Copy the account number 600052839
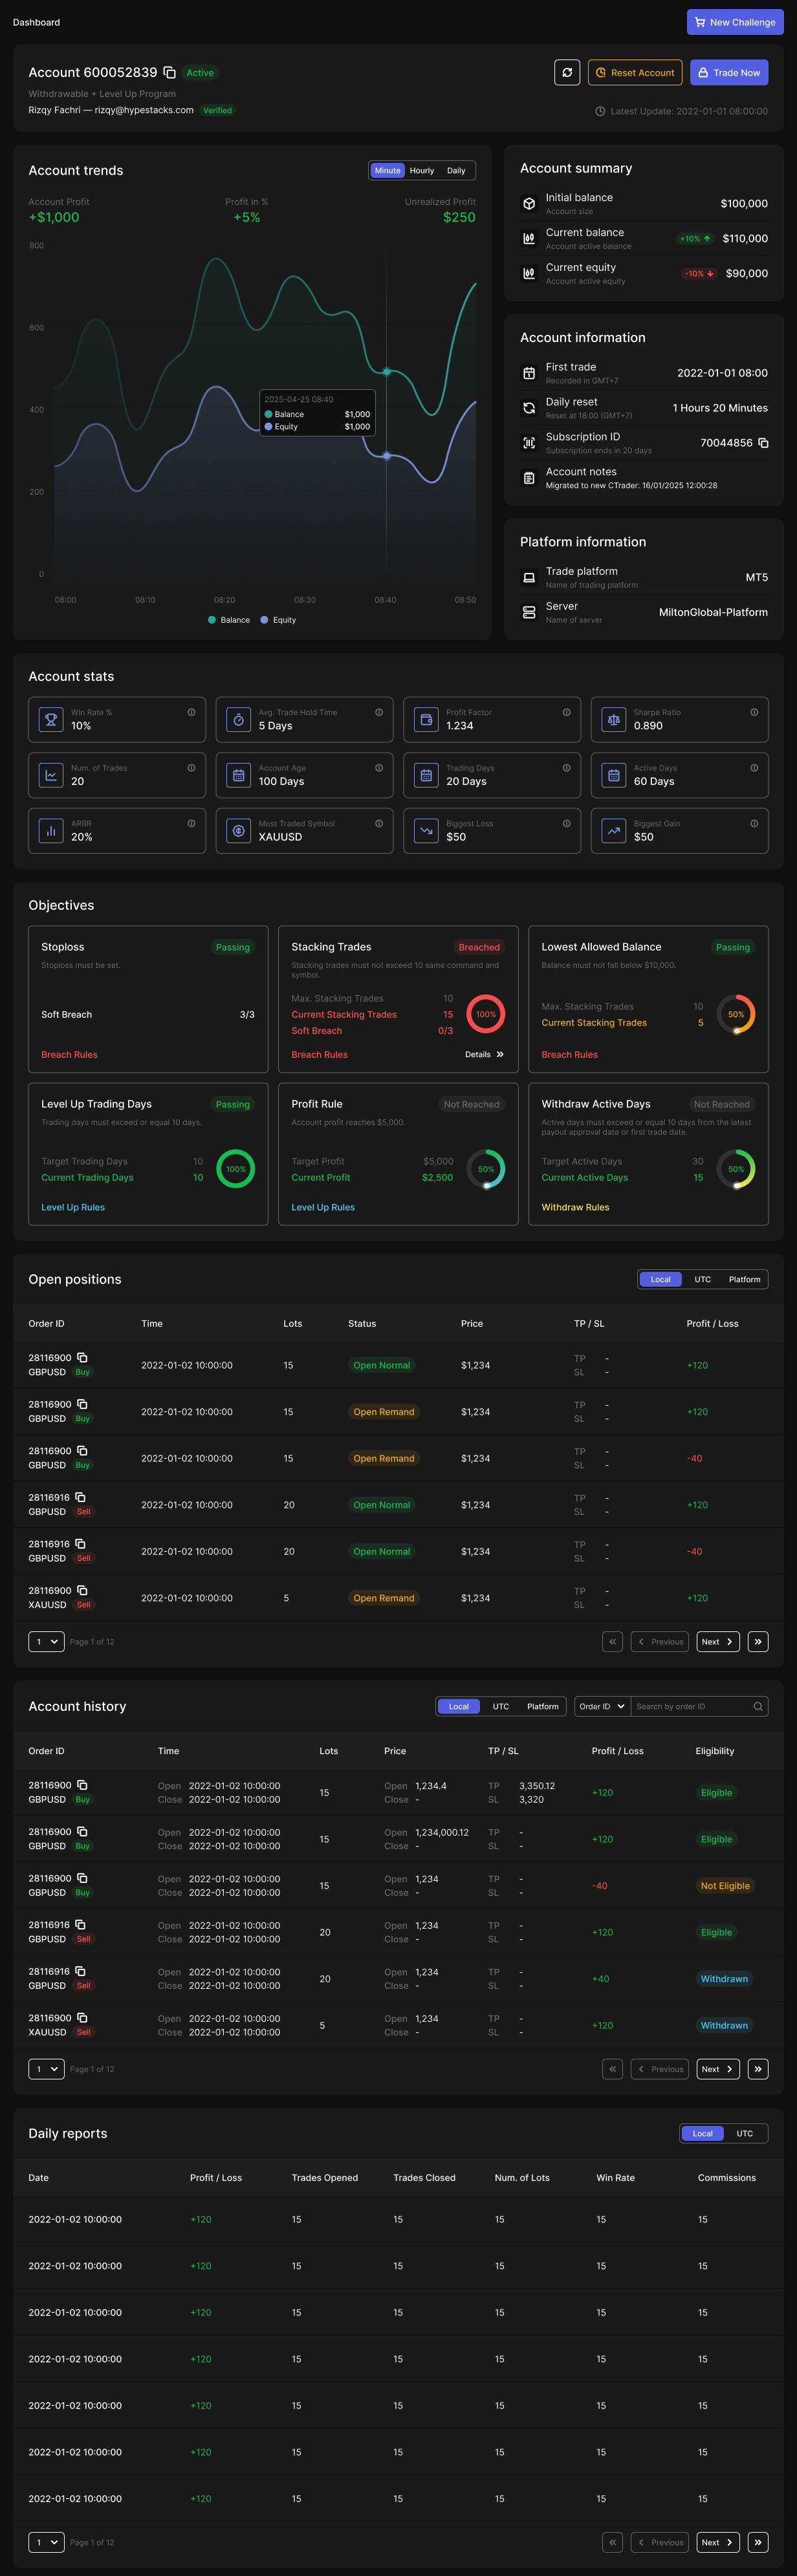The image size is (797, 2576). click(170, 73)
